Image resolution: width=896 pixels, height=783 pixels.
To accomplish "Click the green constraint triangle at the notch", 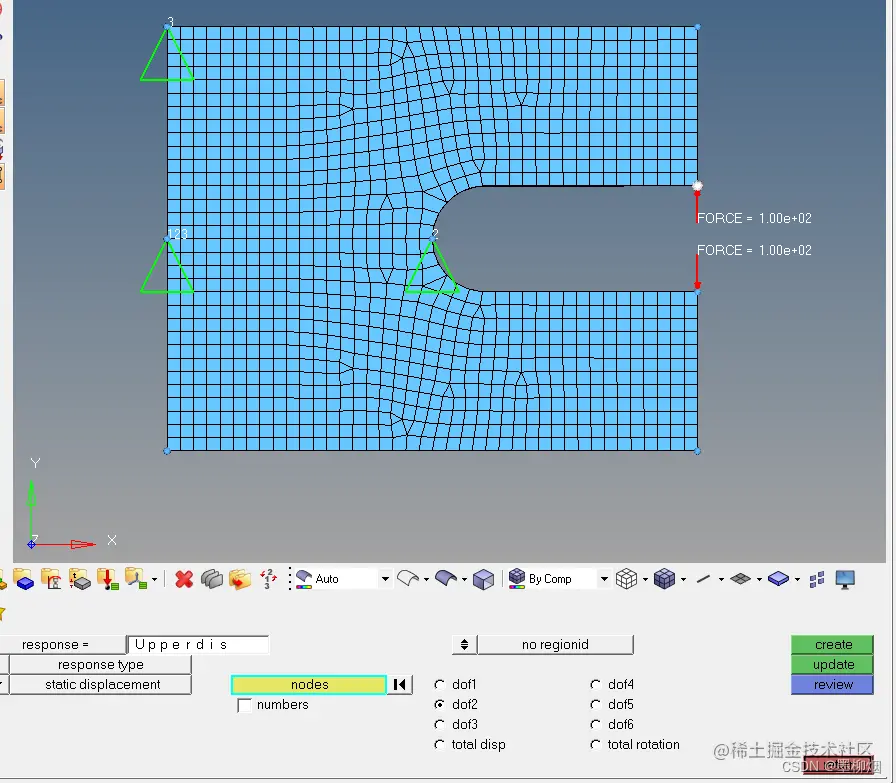I will (x=433, y=267).
